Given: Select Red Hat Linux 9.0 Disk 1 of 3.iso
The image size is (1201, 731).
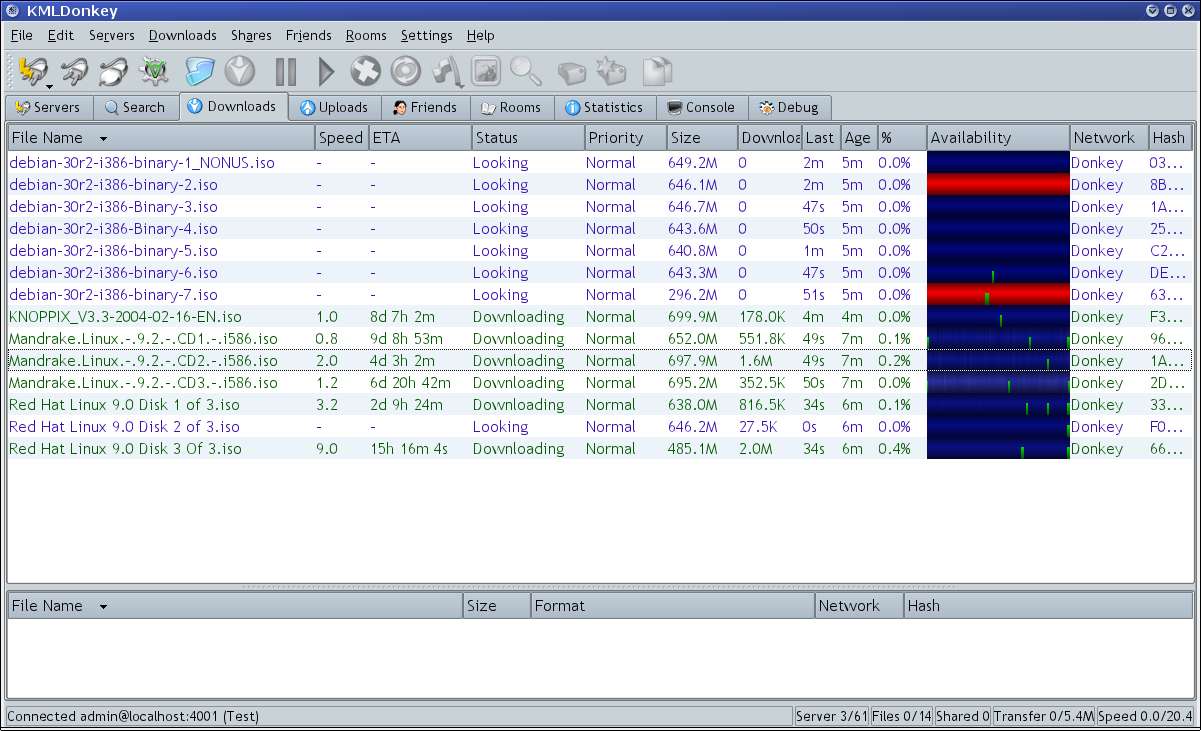Looking at the screenshot, I should click(x=600, y=404).
